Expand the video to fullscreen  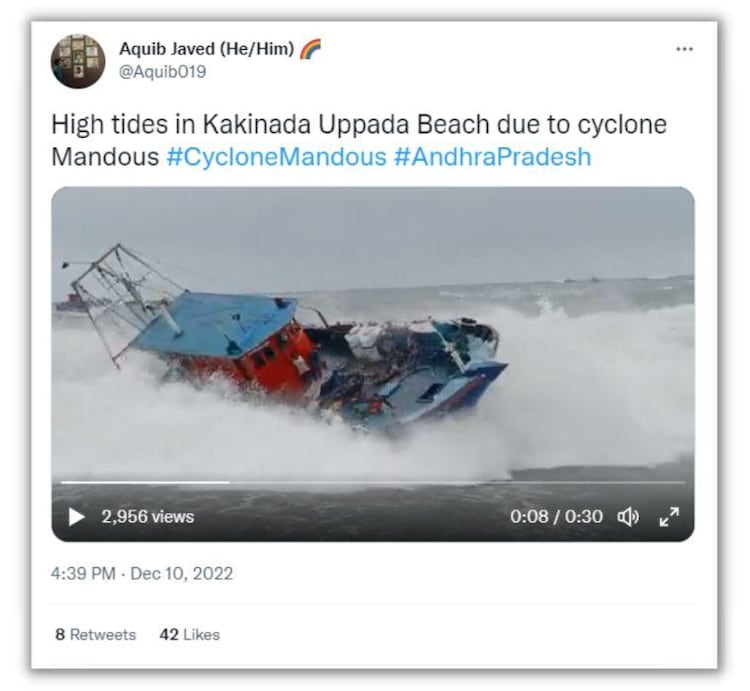pyautogui.click(x=669, y=516)
